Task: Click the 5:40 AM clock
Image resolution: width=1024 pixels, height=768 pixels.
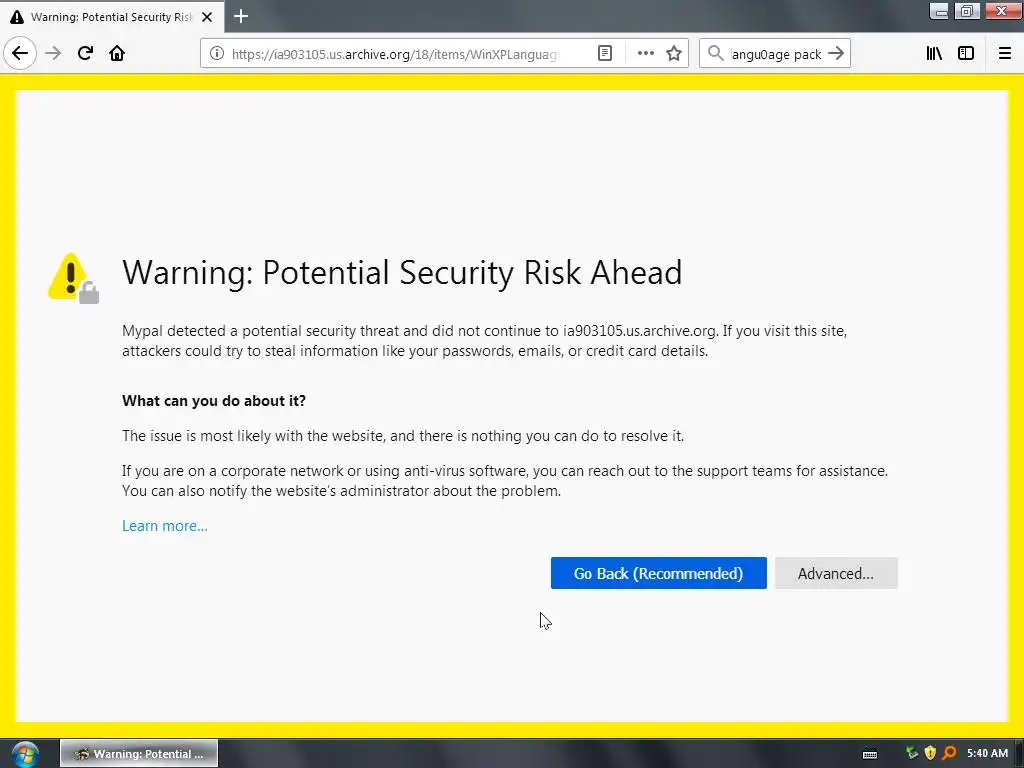Action: 987,753
